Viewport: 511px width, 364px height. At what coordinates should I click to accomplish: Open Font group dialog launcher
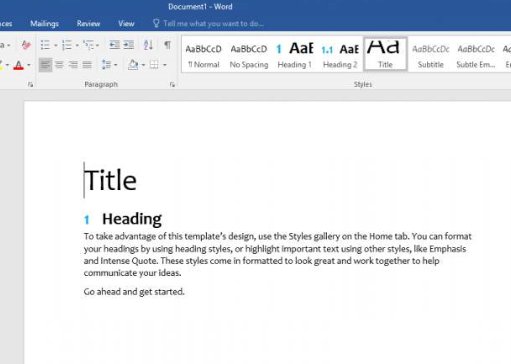pyautogui.click(x=30, y=85)
